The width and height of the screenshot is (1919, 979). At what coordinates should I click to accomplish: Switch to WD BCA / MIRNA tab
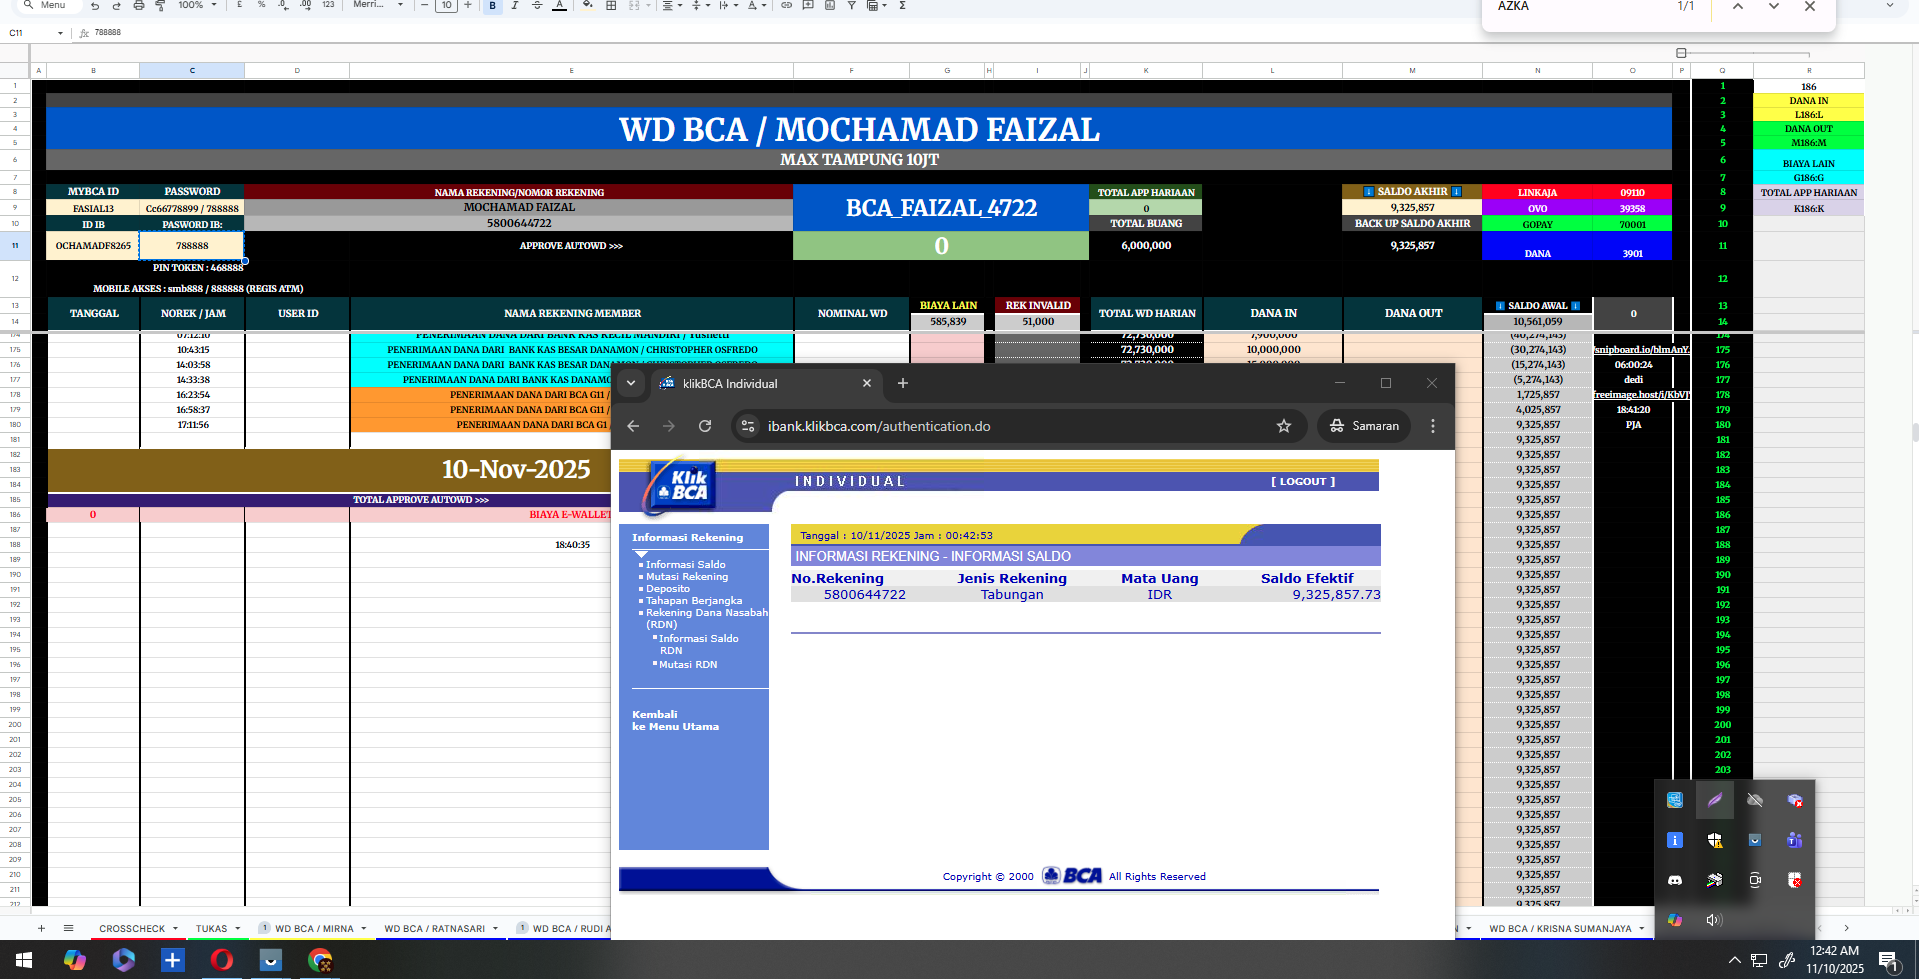(x=314, y=928)
